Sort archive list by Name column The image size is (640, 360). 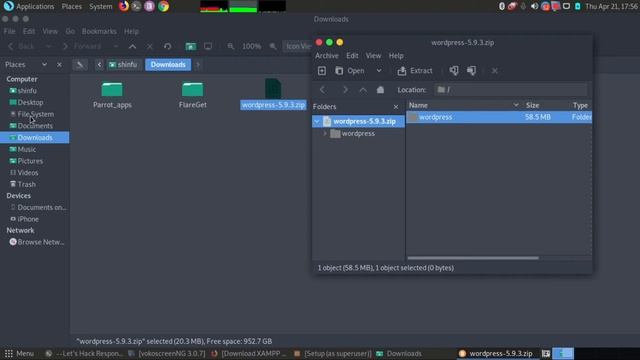click(464, 105)
